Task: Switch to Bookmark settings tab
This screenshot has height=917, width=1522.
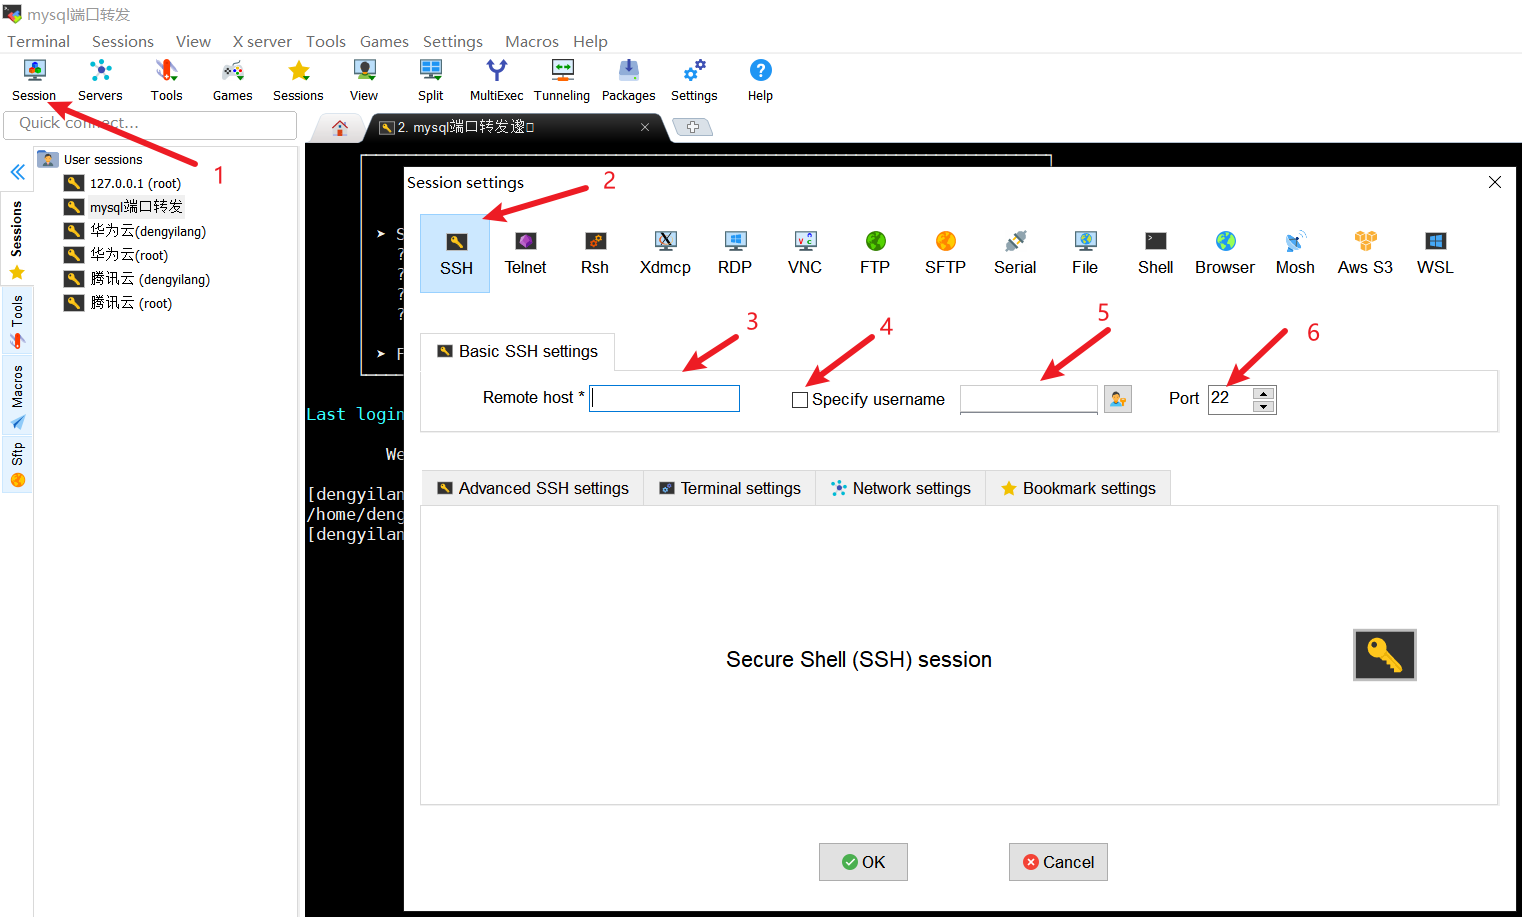Action: (1078, 488)
